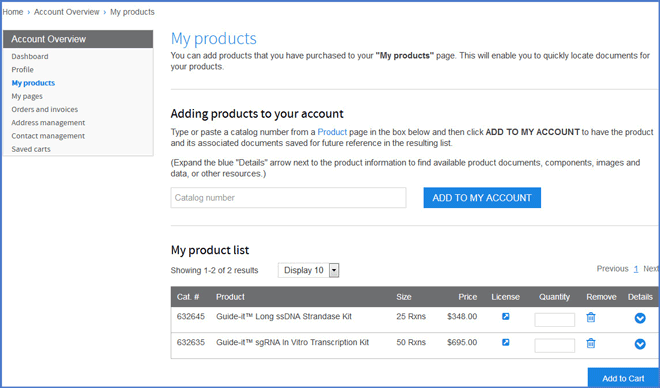
Task: Click the $348.00 price cell
Action: click(x=462, y=316)
